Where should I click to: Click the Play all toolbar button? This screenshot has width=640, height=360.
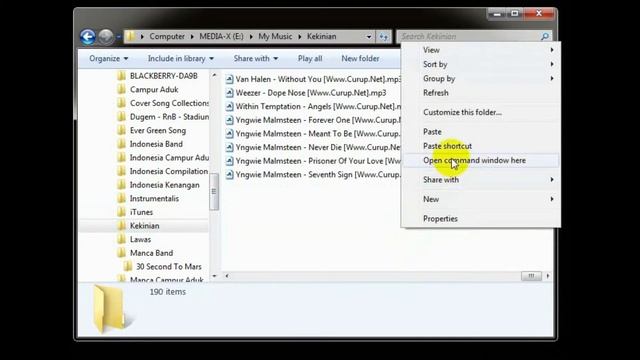(x=310, y=59)
